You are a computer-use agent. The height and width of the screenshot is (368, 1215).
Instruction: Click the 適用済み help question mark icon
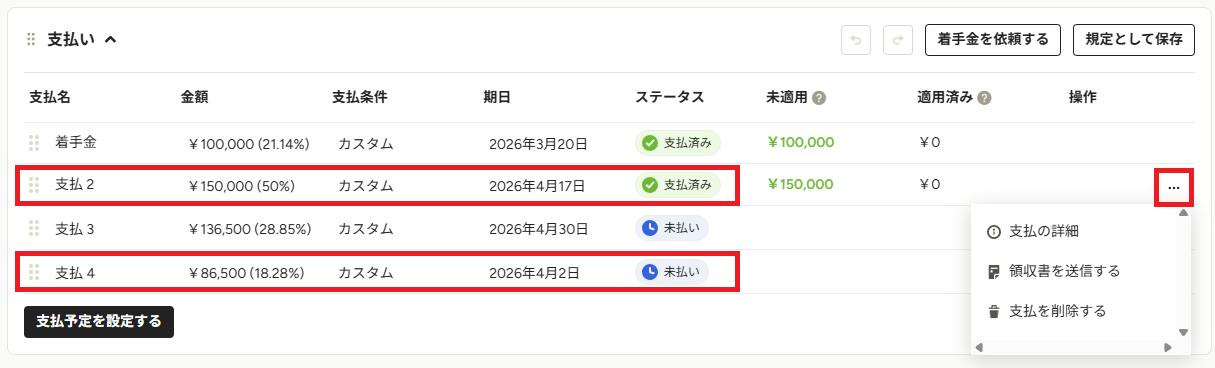[984, 98]
